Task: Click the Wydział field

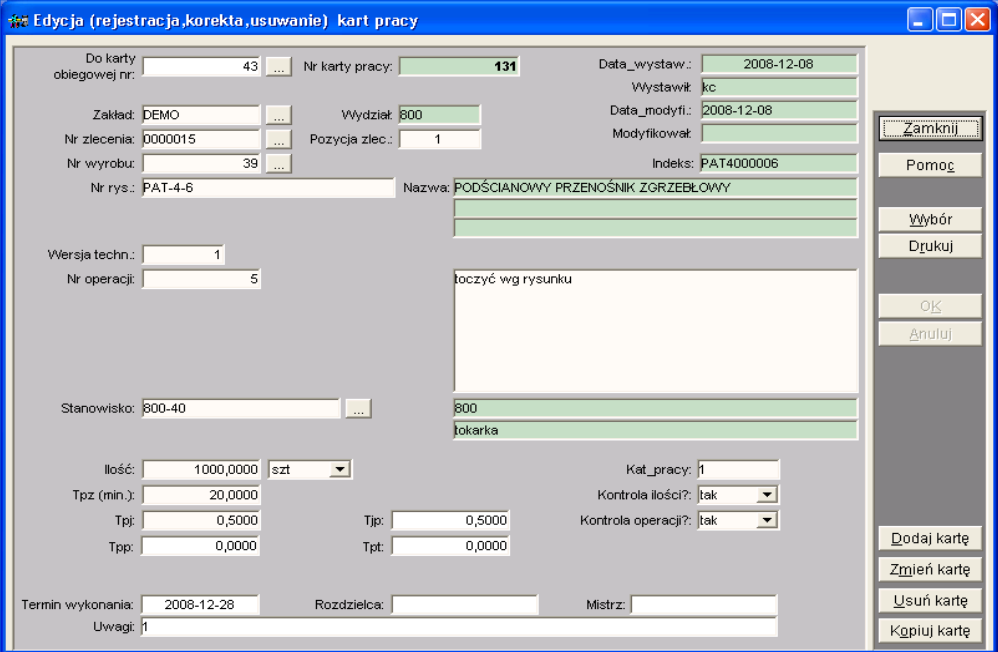Action: [x=439, y=115]
